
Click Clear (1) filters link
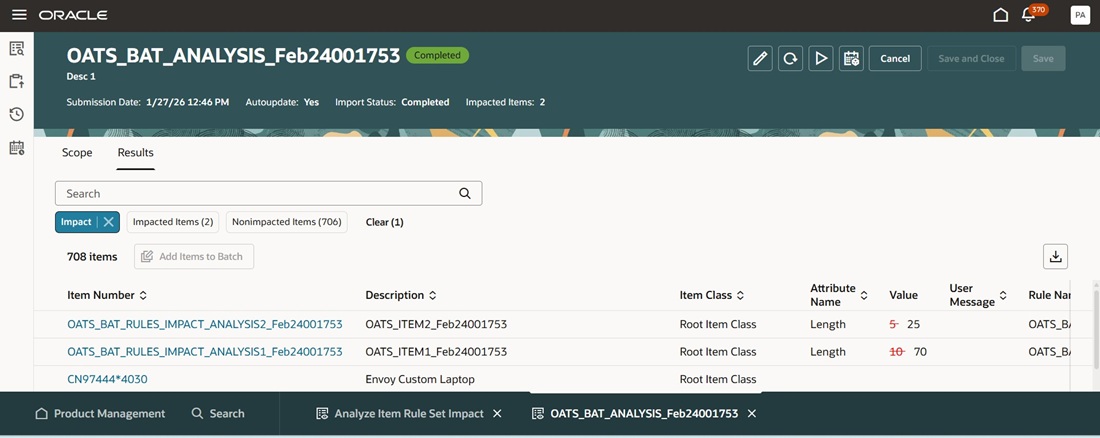click(384, 222)
